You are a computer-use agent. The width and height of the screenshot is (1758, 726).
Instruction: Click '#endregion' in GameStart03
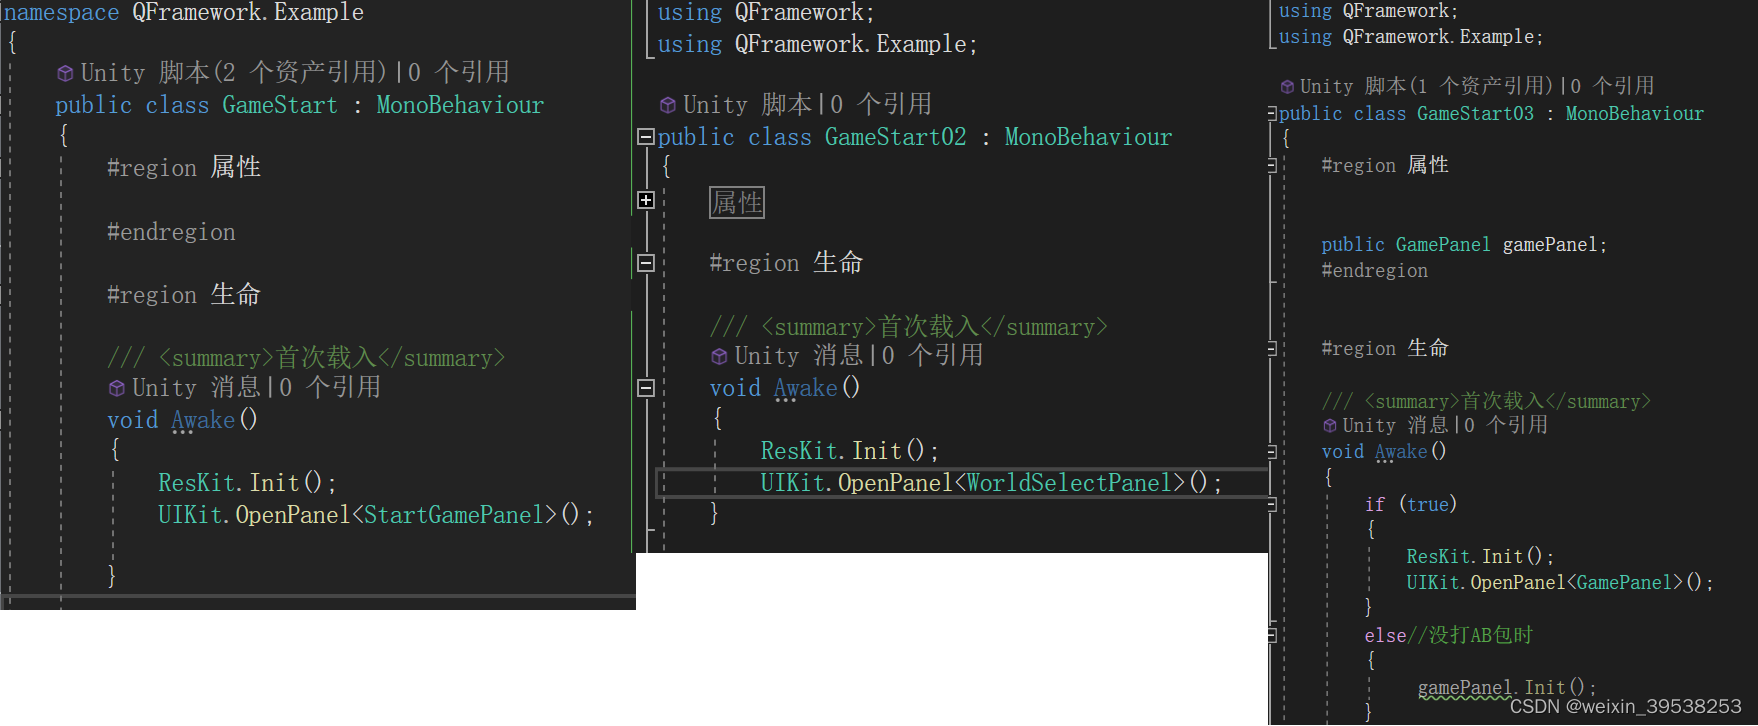click(x=1374, y=271)
